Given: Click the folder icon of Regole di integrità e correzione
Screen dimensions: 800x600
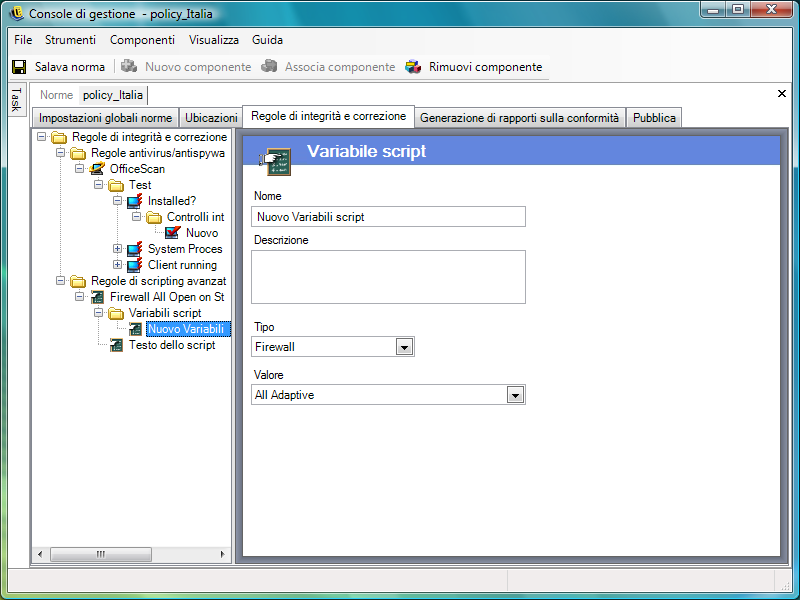Looking at the screenshot, I should coord(59,137).
